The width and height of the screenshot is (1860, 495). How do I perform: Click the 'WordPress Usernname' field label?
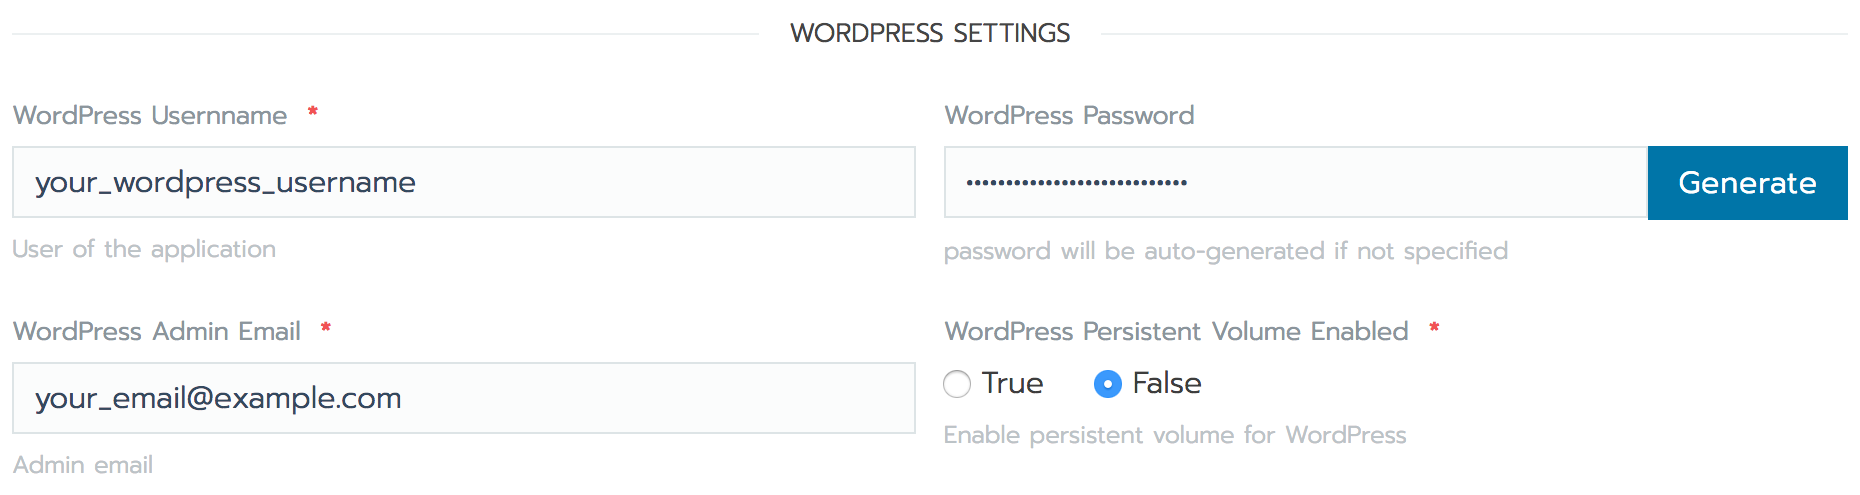(150, 115)
